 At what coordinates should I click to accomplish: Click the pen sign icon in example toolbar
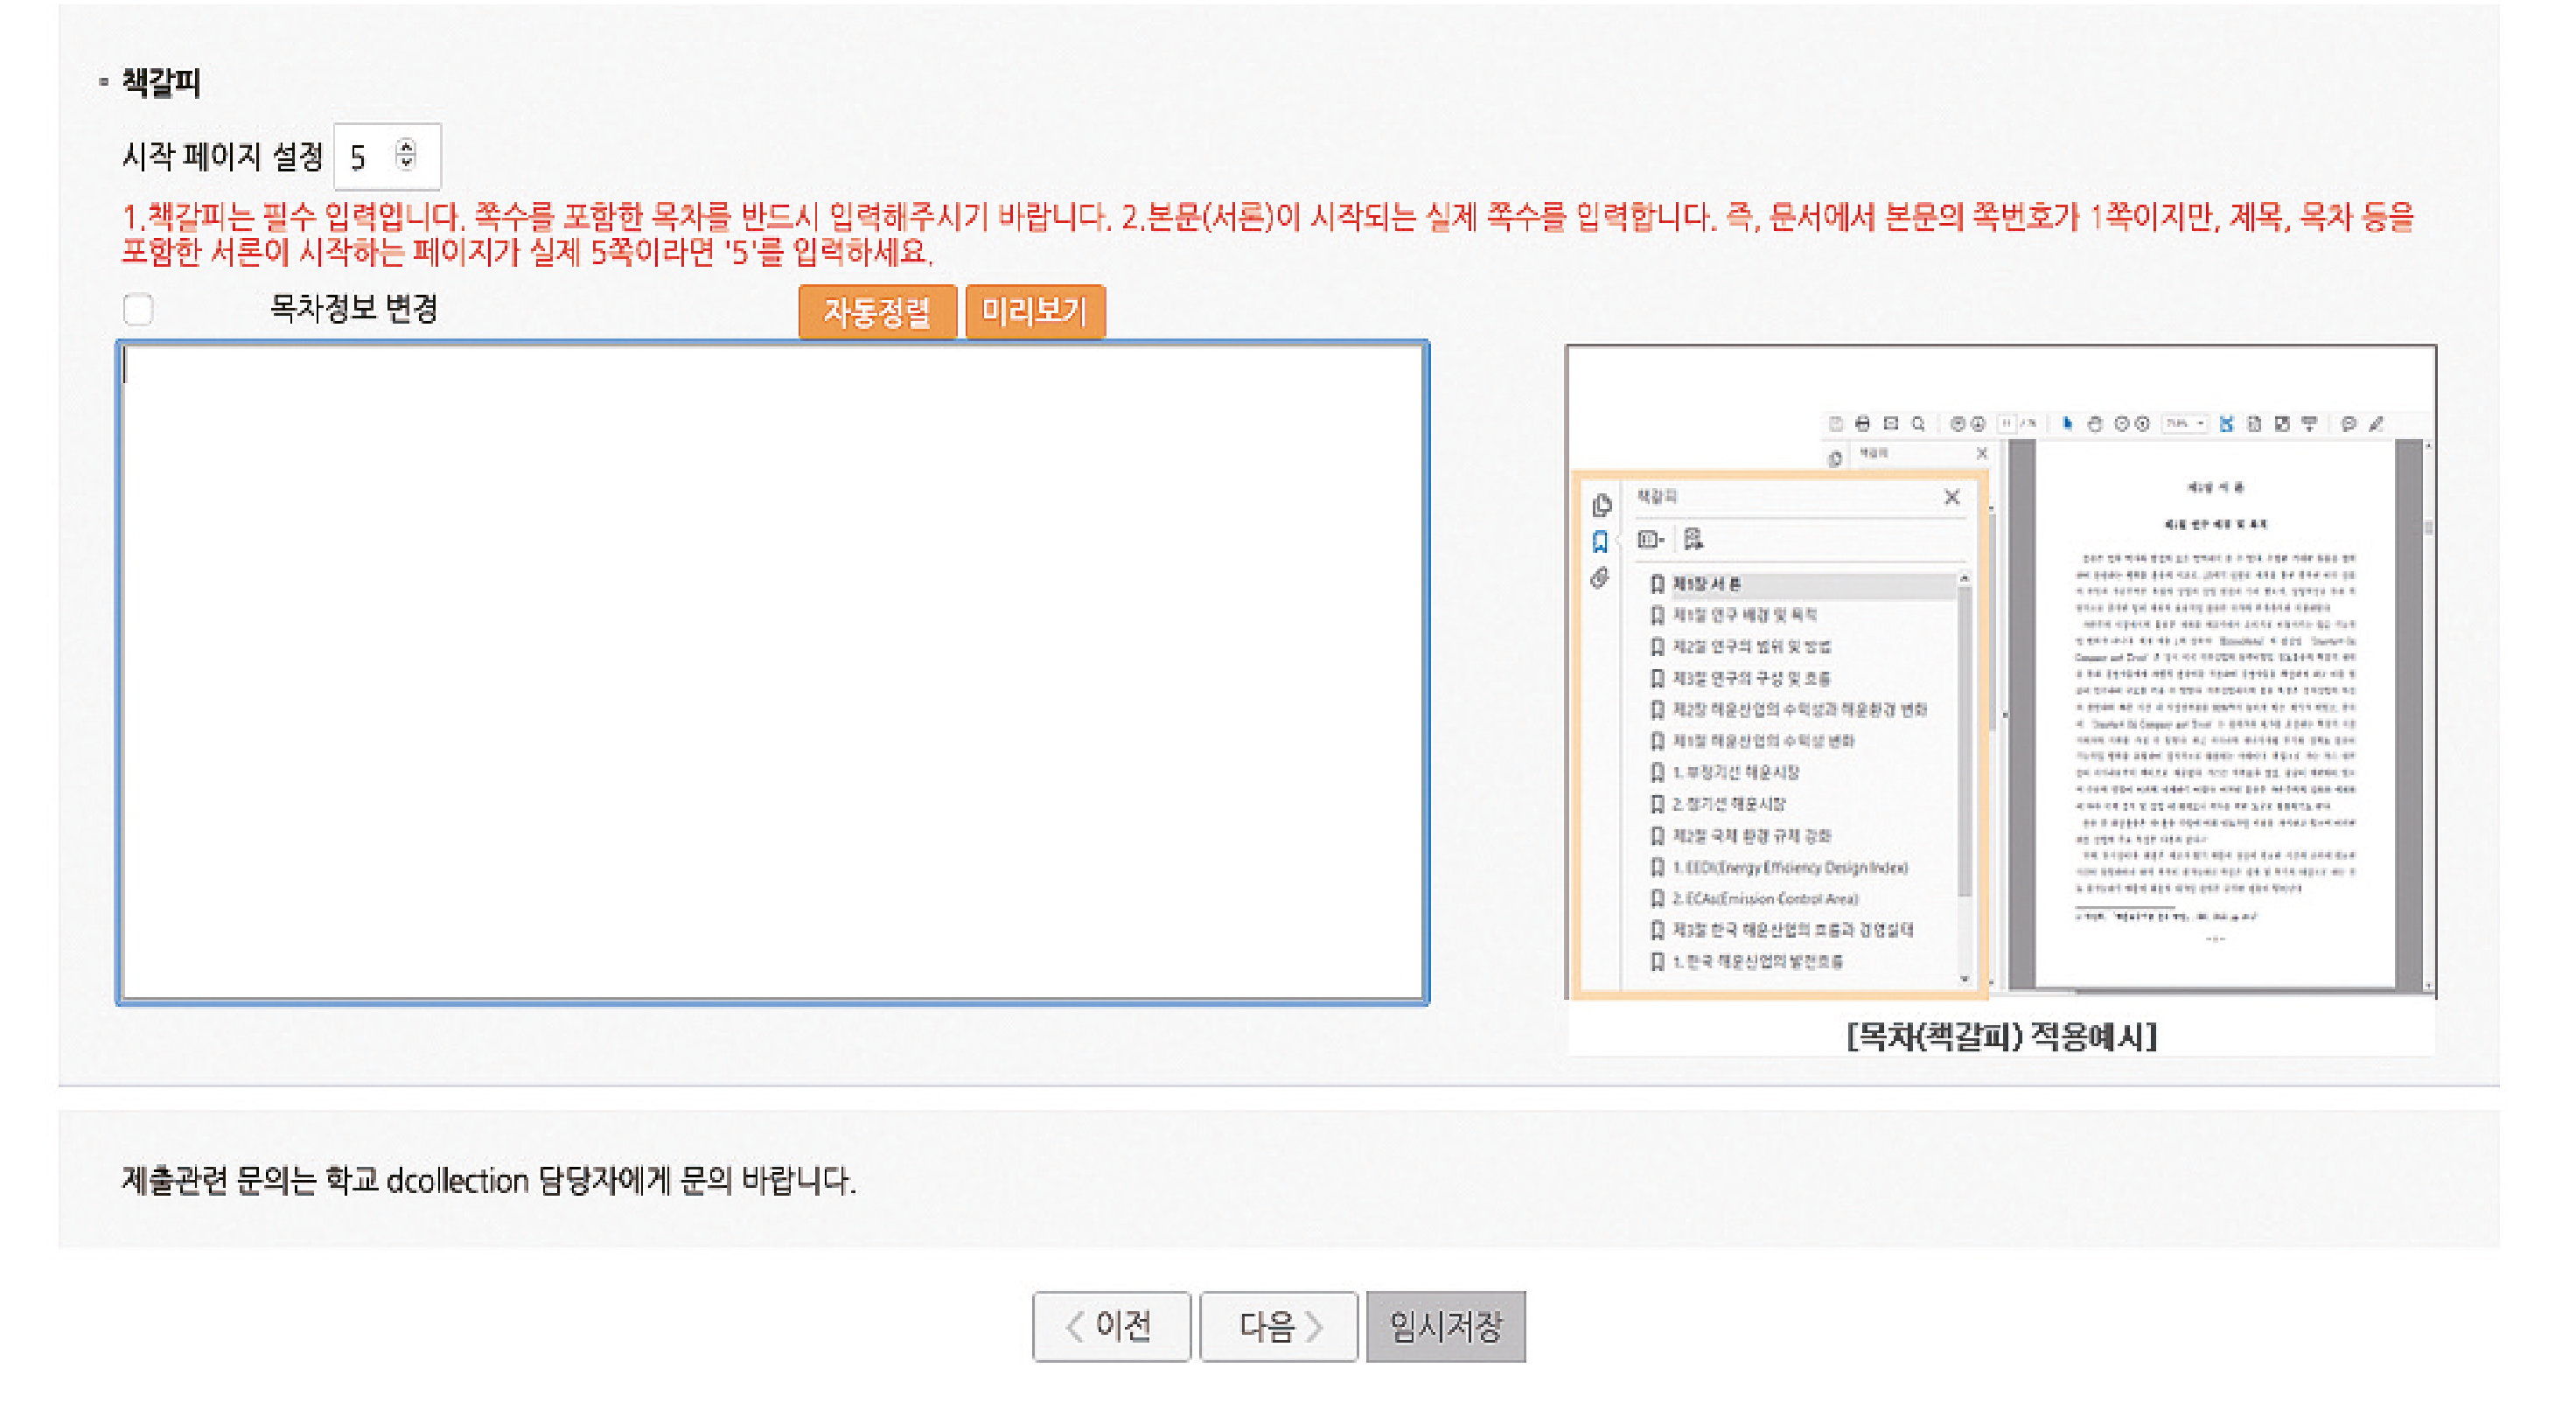(x=2377, y=424)
